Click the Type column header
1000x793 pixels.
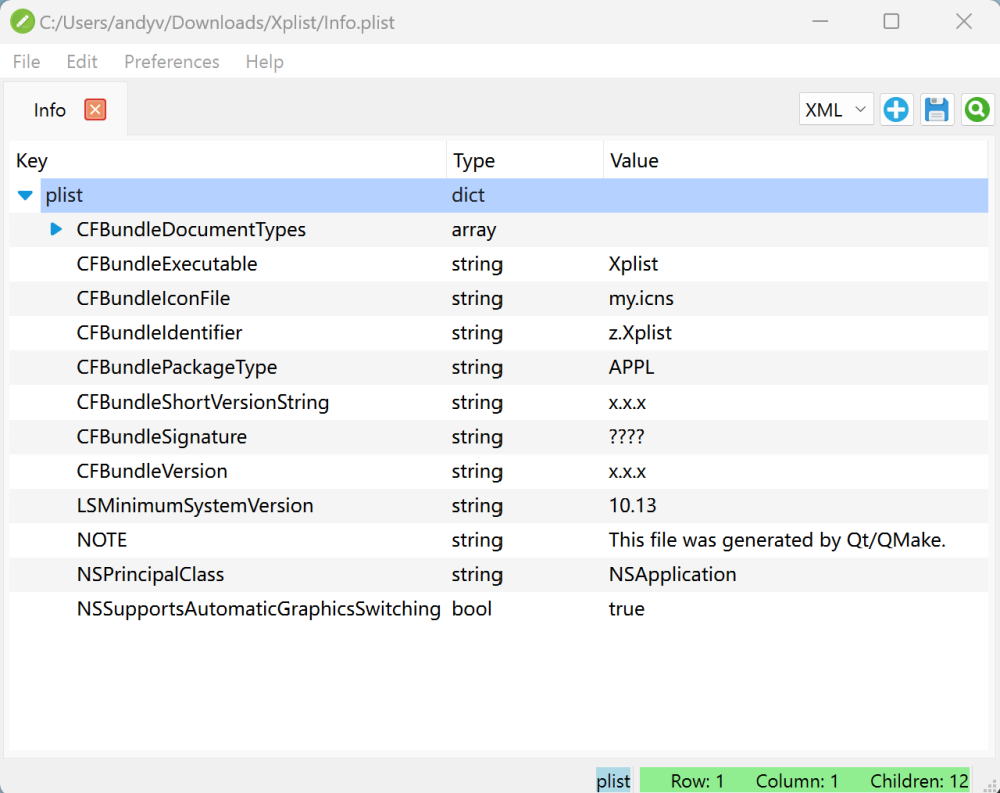pos(525,161)
